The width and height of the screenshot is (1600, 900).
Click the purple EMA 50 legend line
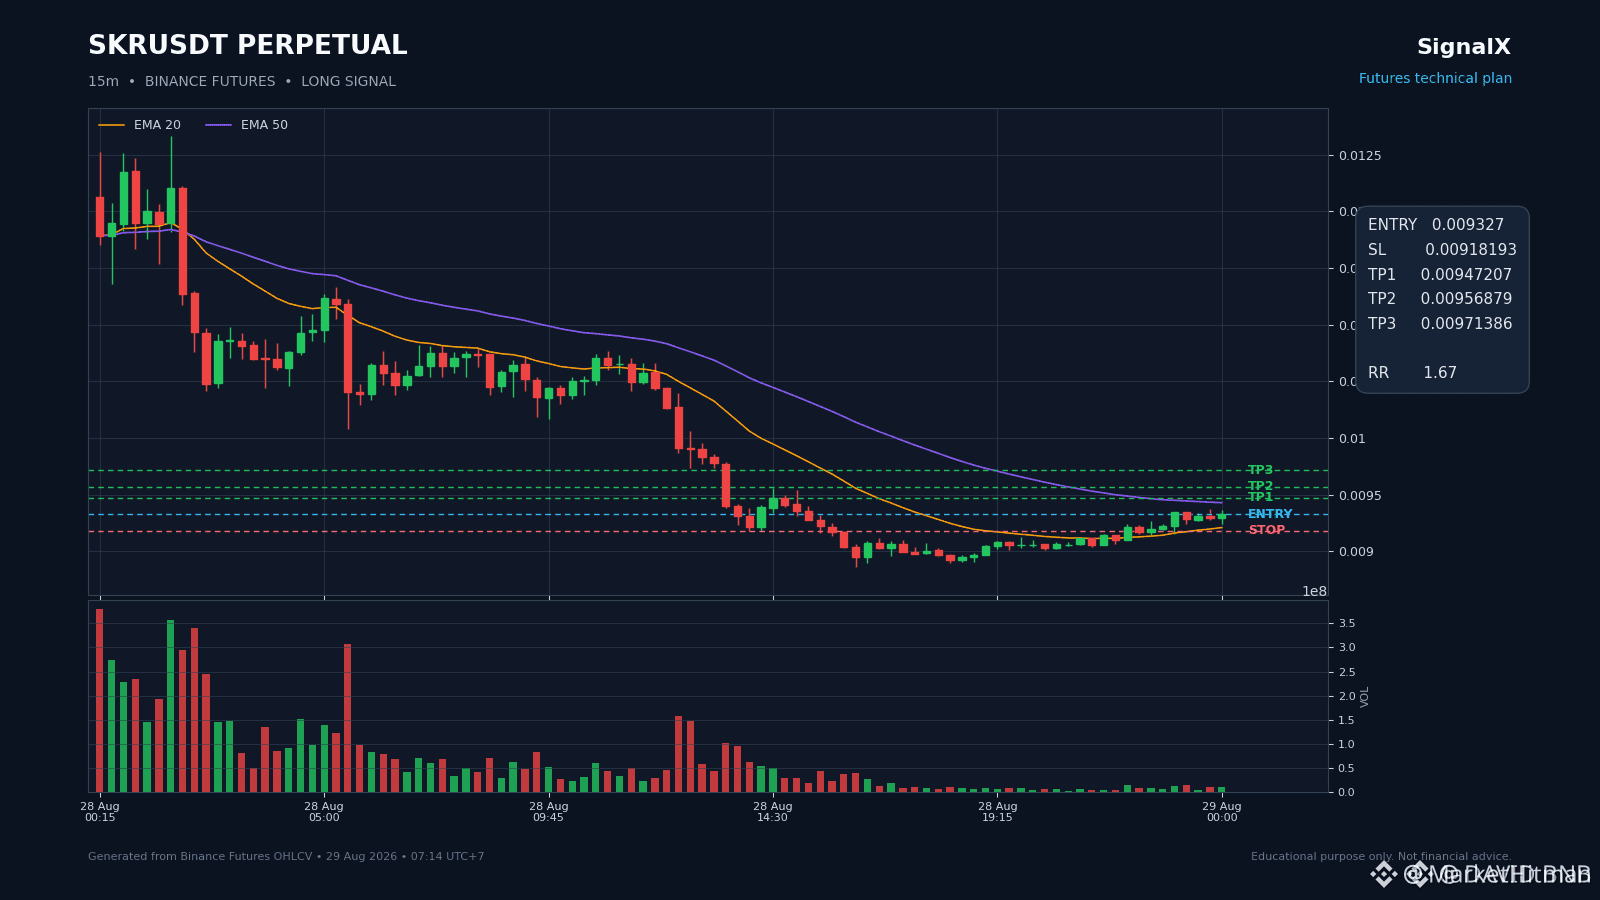(x=219, y=125)
